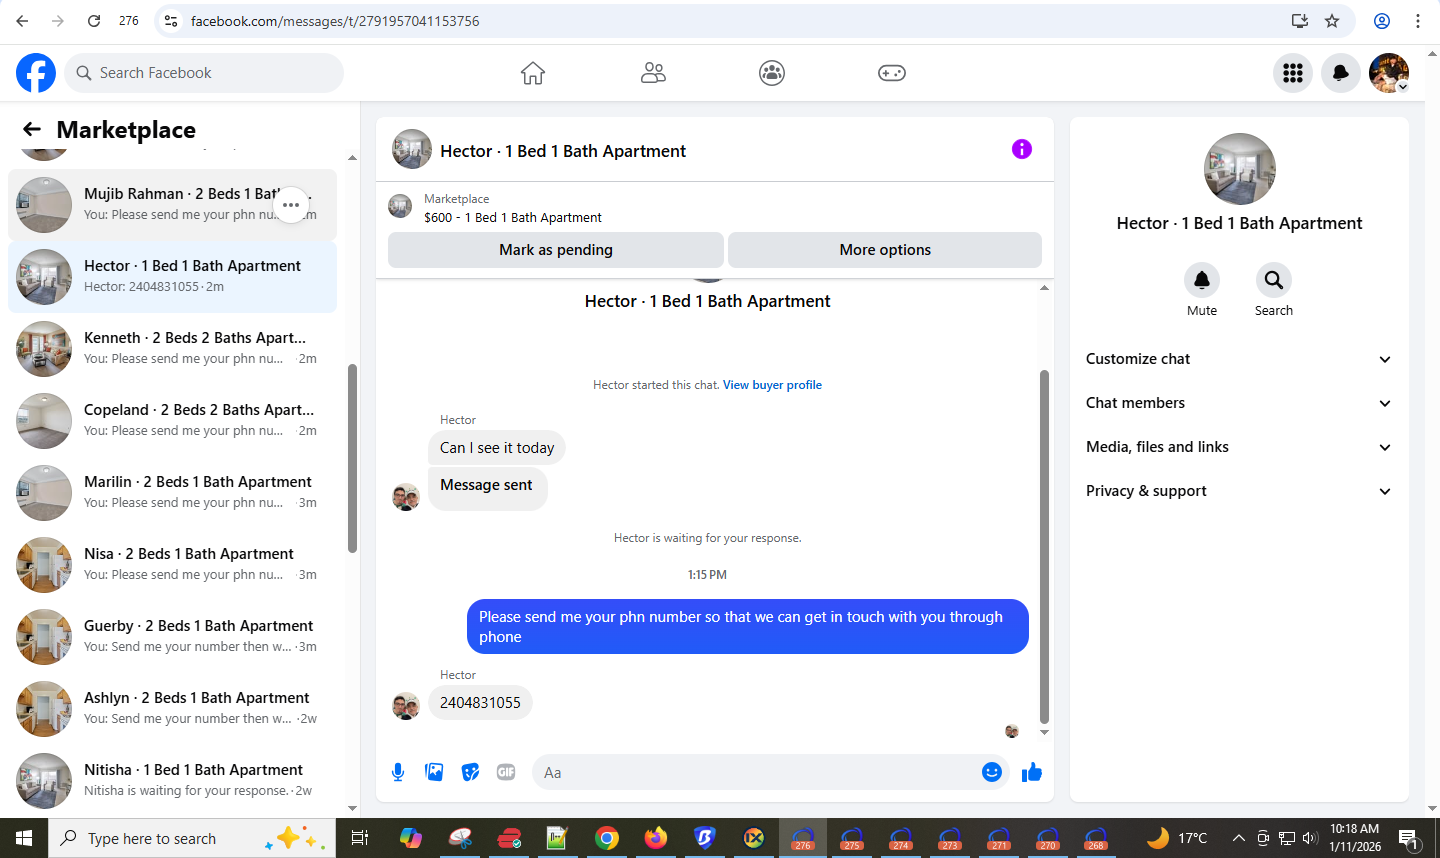The height and width of the screenshot is (858, 1440).
Task: Choose a GIF icon
Action: [506, 772]
